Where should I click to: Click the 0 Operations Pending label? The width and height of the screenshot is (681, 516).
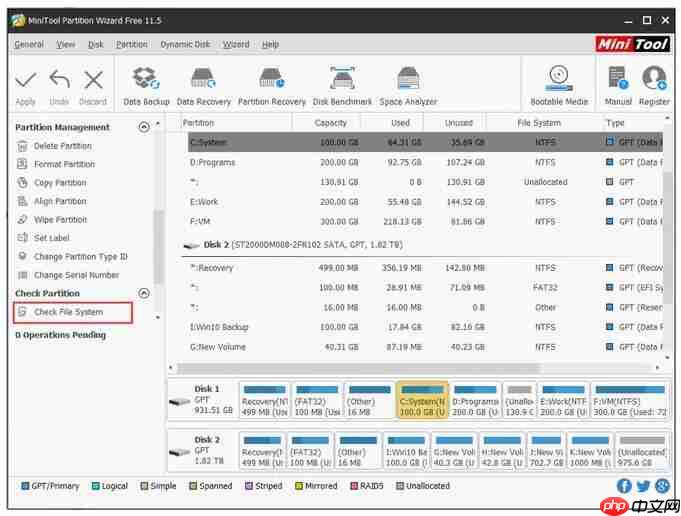[60, 335]
